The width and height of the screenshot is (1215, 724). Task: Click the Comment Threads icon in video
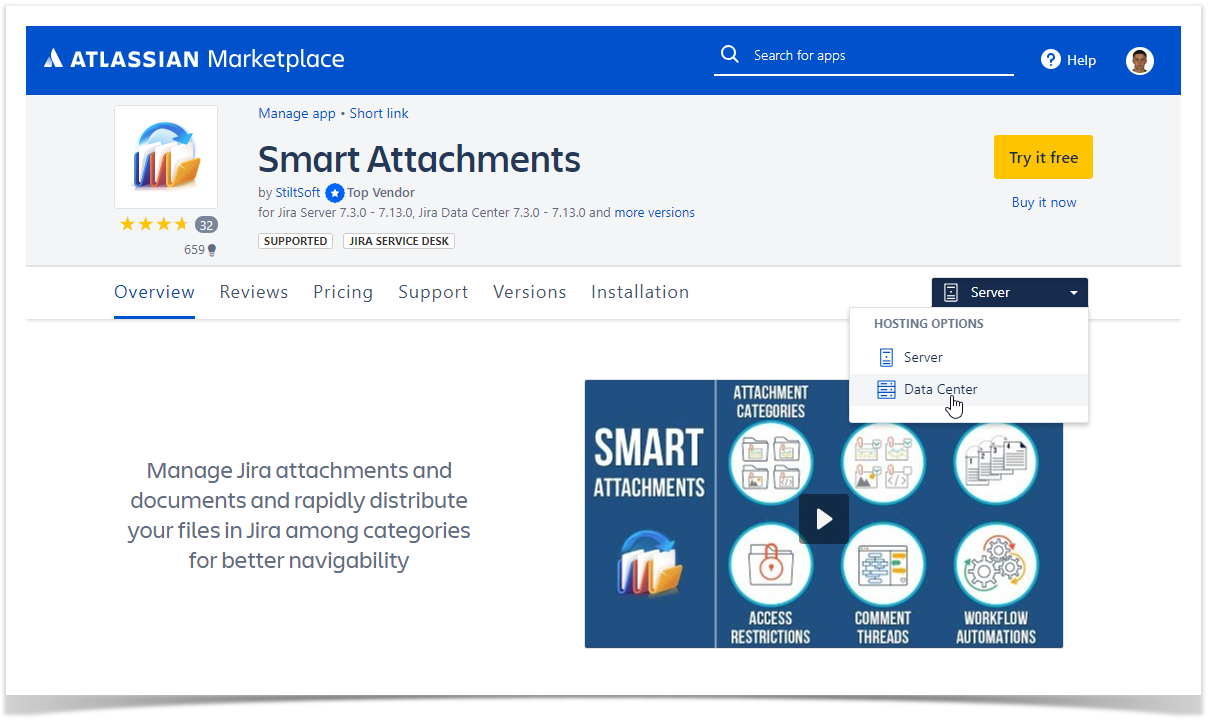(883, 564)
